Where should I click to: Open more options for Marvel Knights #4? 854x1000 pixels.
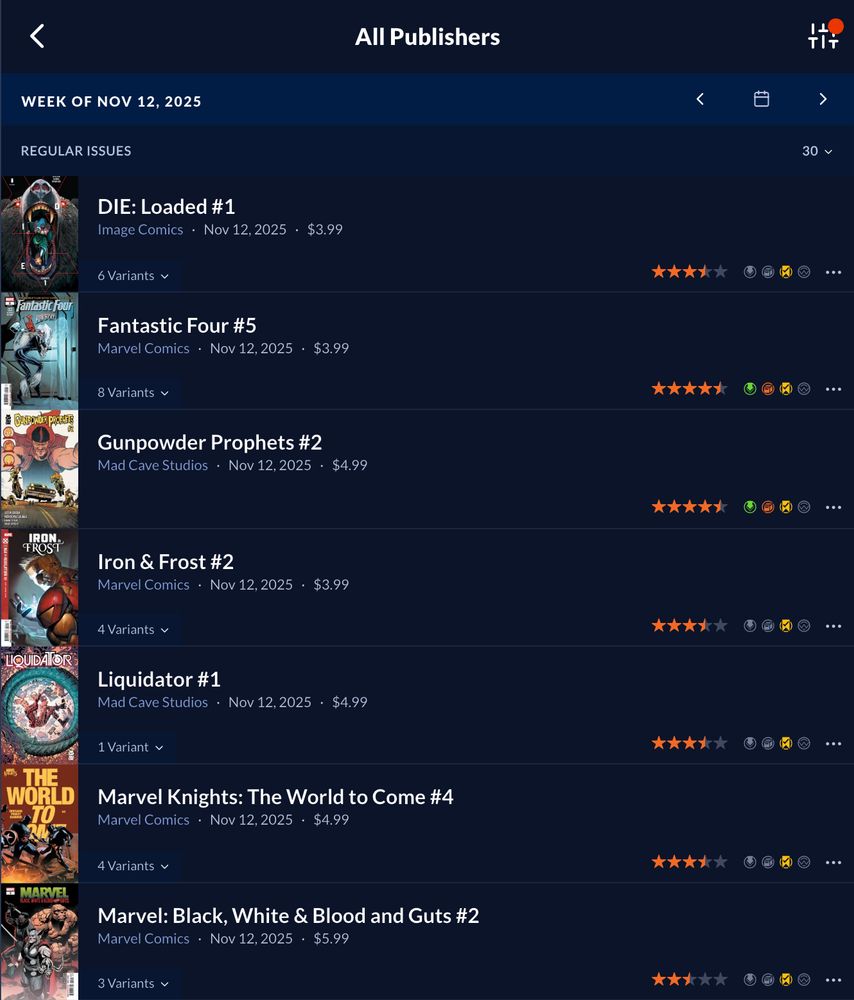(833, 862)
